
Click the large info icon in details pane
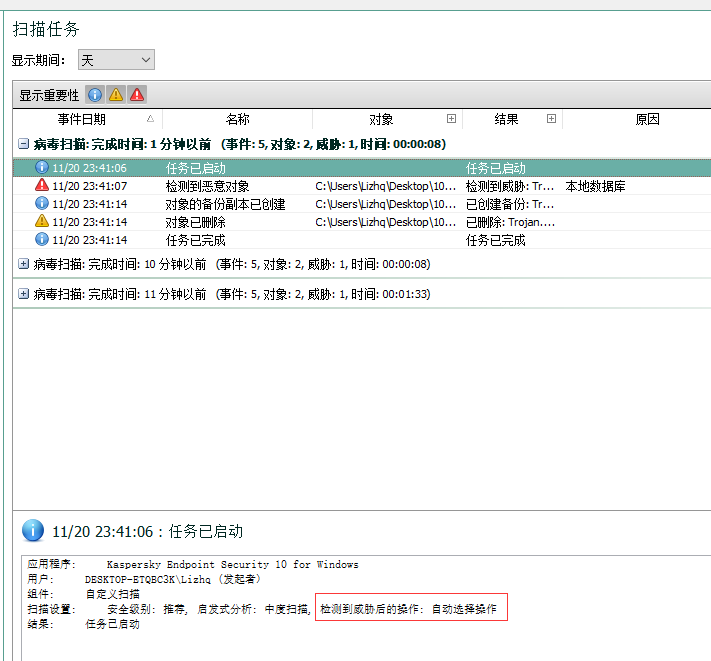point(33,531)
